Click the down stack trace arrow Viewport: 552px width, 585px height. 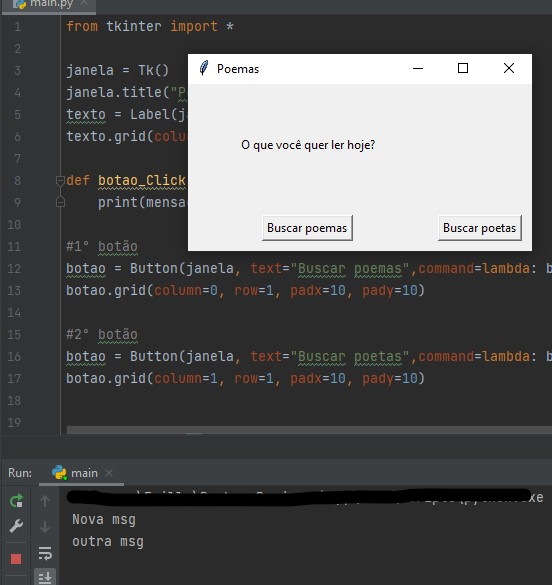coord(45,527)
